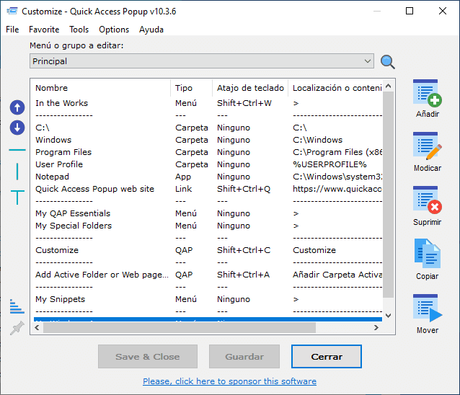
Task: Click the sort favorites icon
Action: tap(17, 306)
